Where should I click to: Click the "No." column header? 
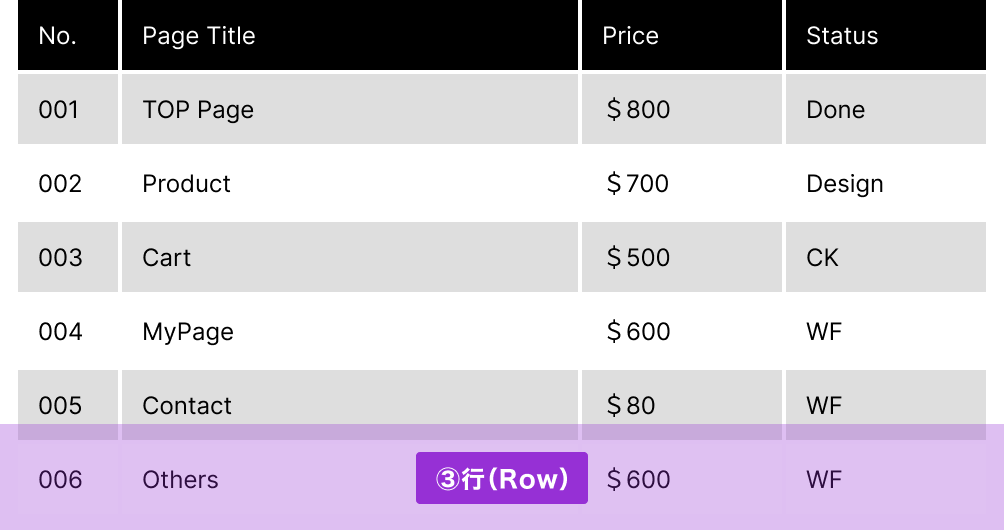(58, 36)
